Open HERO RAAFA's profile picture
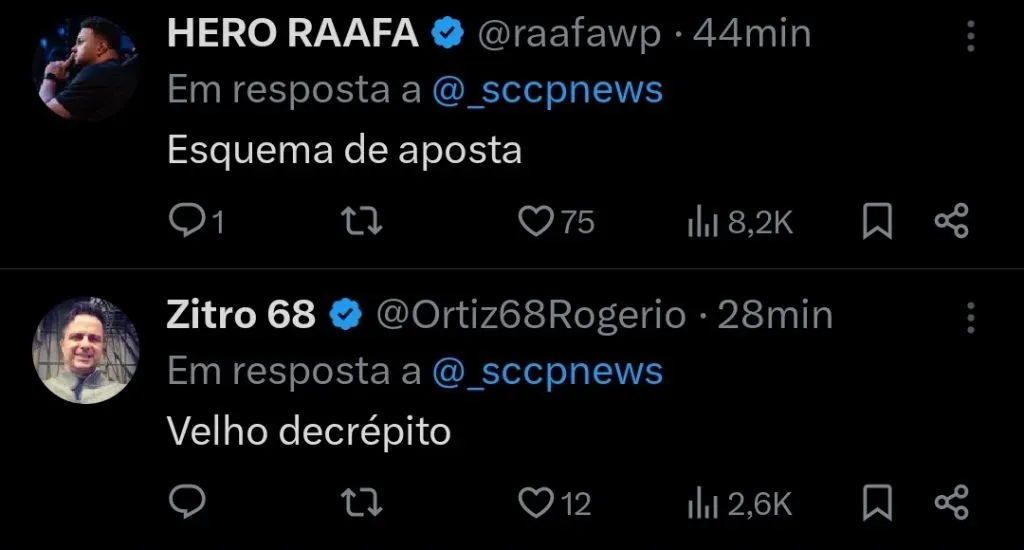The image size is (1024, 550). 85,68
